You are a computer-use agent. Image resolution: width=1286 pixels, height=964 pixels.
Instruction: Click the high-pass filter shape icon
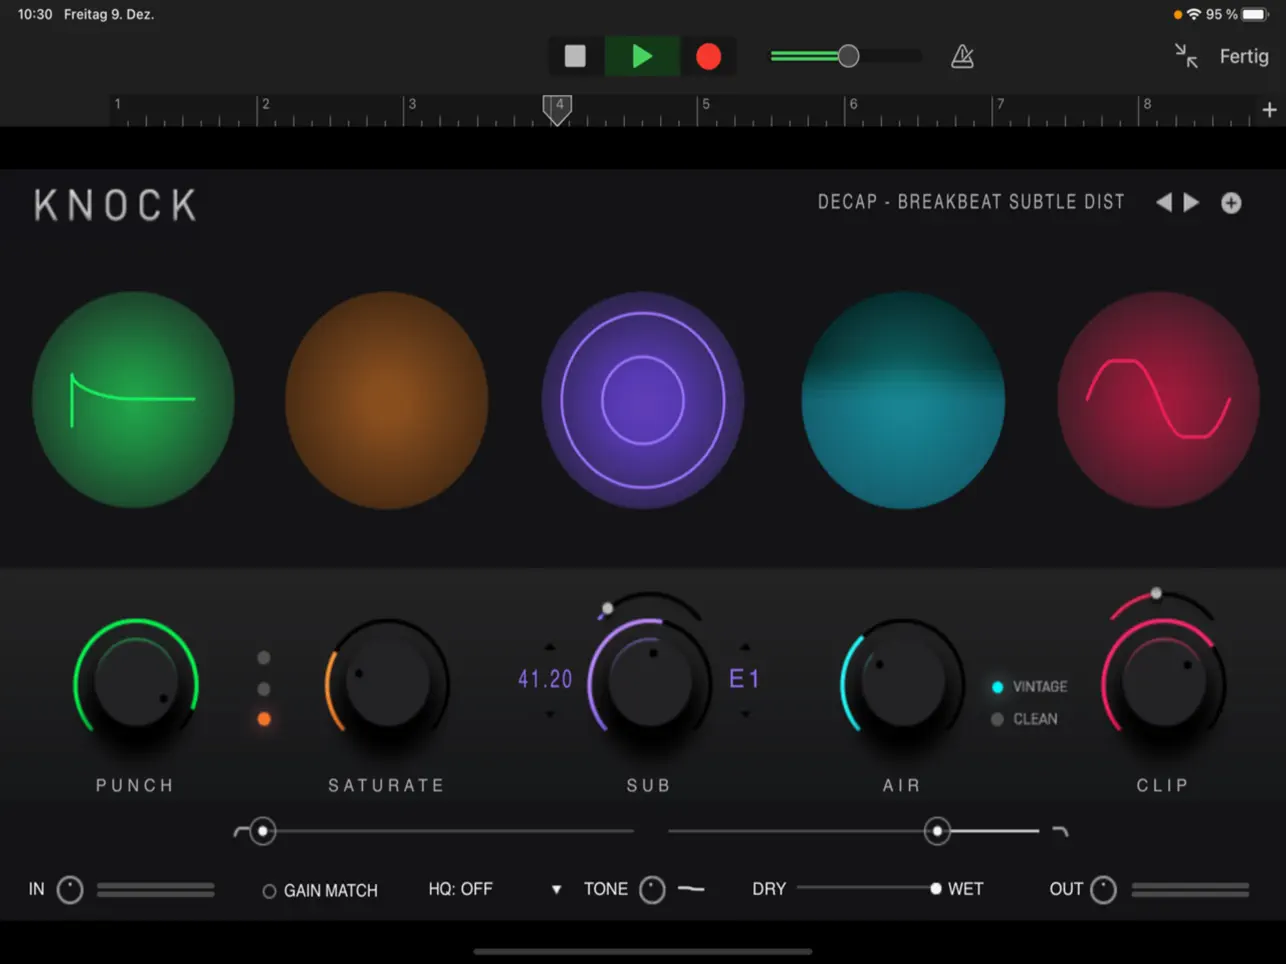pyautogui.click(x=241, y=831)
